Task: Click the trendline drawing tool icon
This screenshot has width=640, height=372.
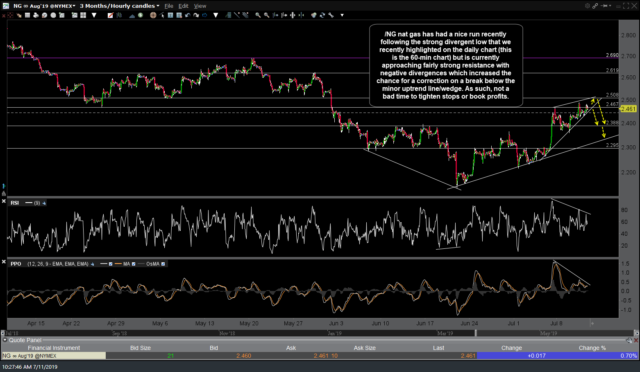Action: (x=237, y=15)
